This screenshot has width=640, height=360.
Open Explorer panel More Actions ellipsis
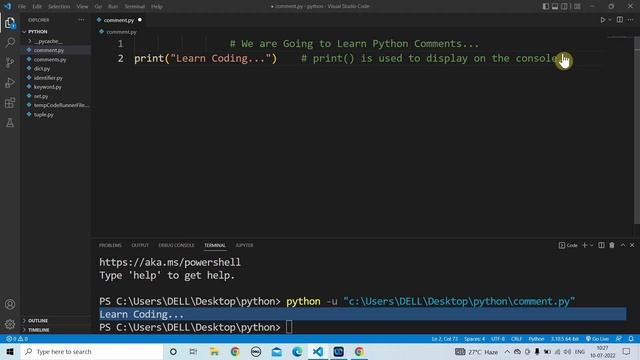81,20
